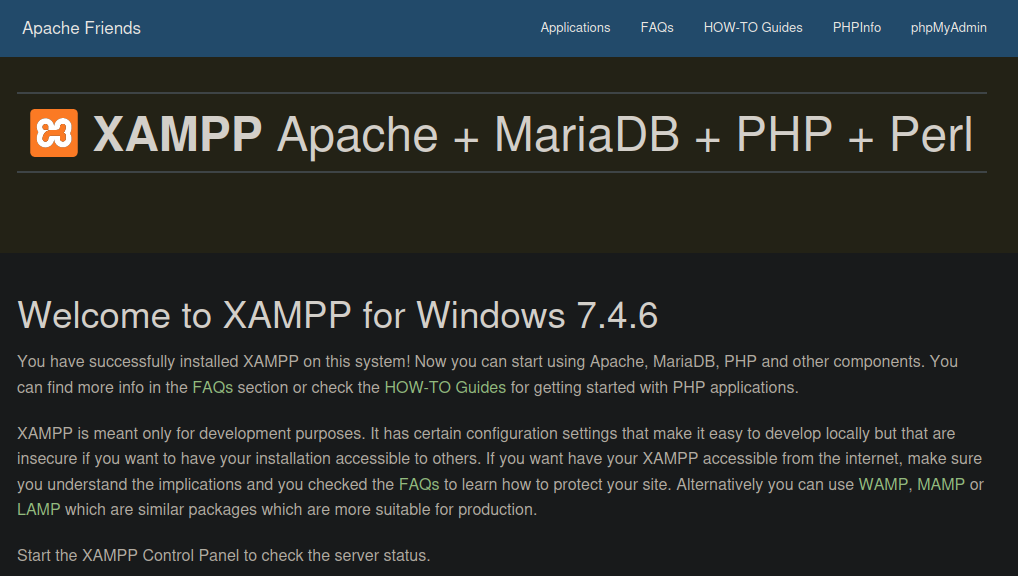This screenshot has width=1018, height=576.
Task: Visit the MAMP link
Action: 941,484
